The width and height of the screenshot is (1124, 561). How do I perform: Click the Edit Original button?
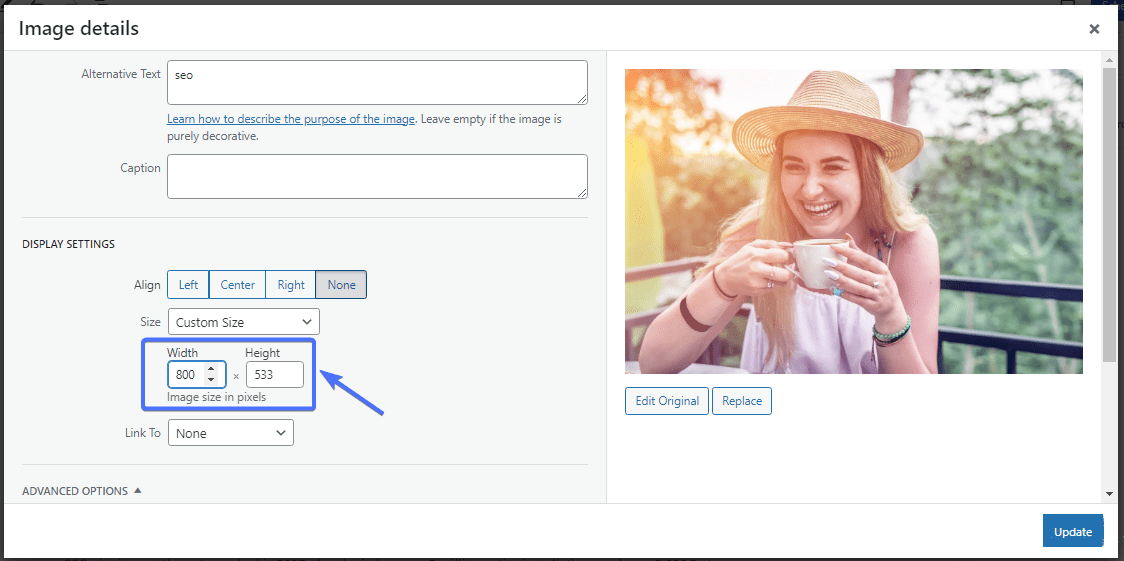[667, 401]
